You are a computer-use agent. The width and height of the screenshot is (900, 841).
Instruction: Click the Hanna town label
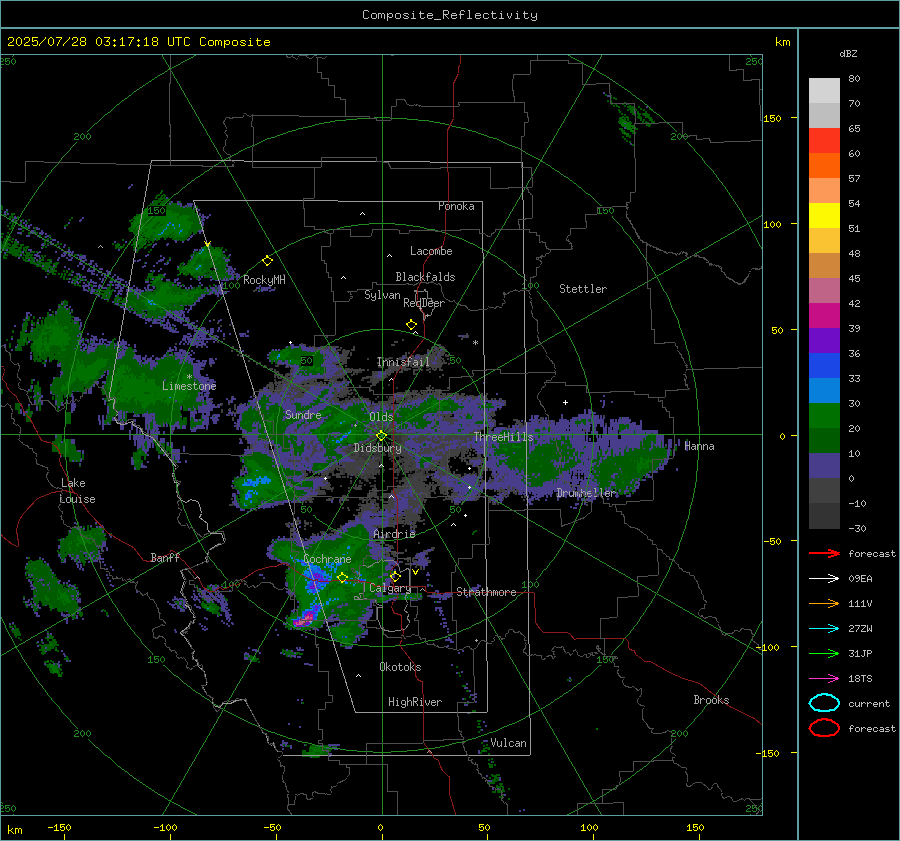[x=699, y=446]
